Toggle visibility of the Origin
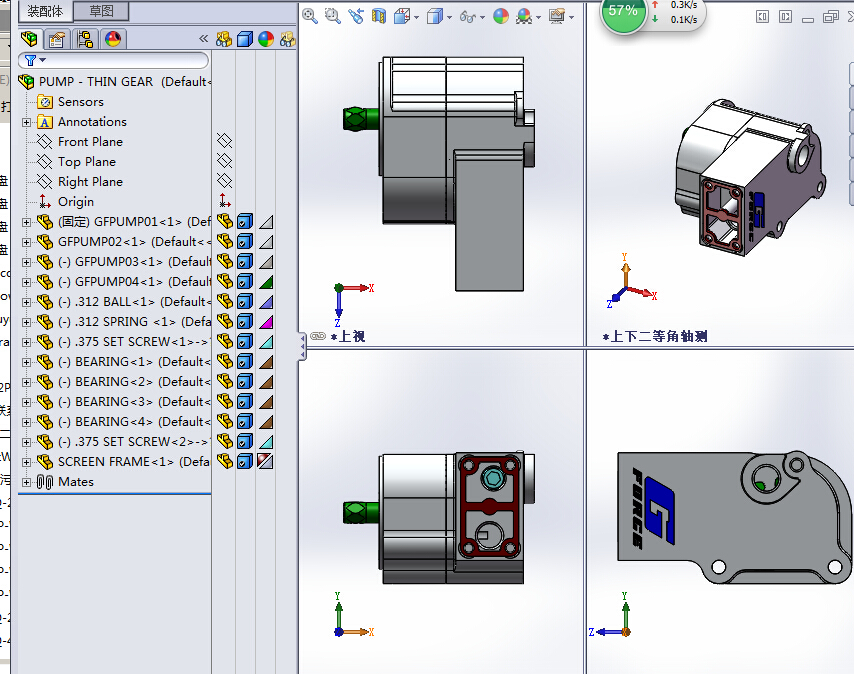 (224, 201)
